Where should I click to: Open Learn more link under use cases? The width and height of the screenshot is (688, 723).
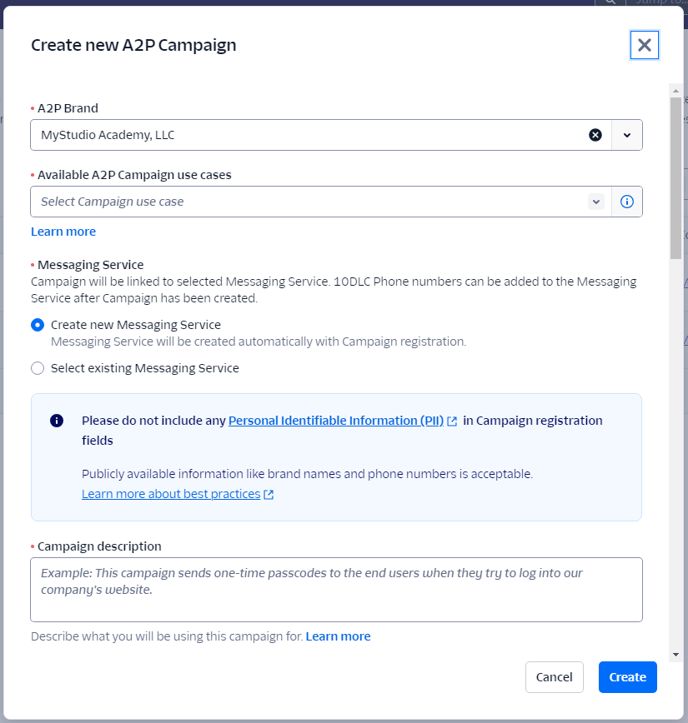63,231
